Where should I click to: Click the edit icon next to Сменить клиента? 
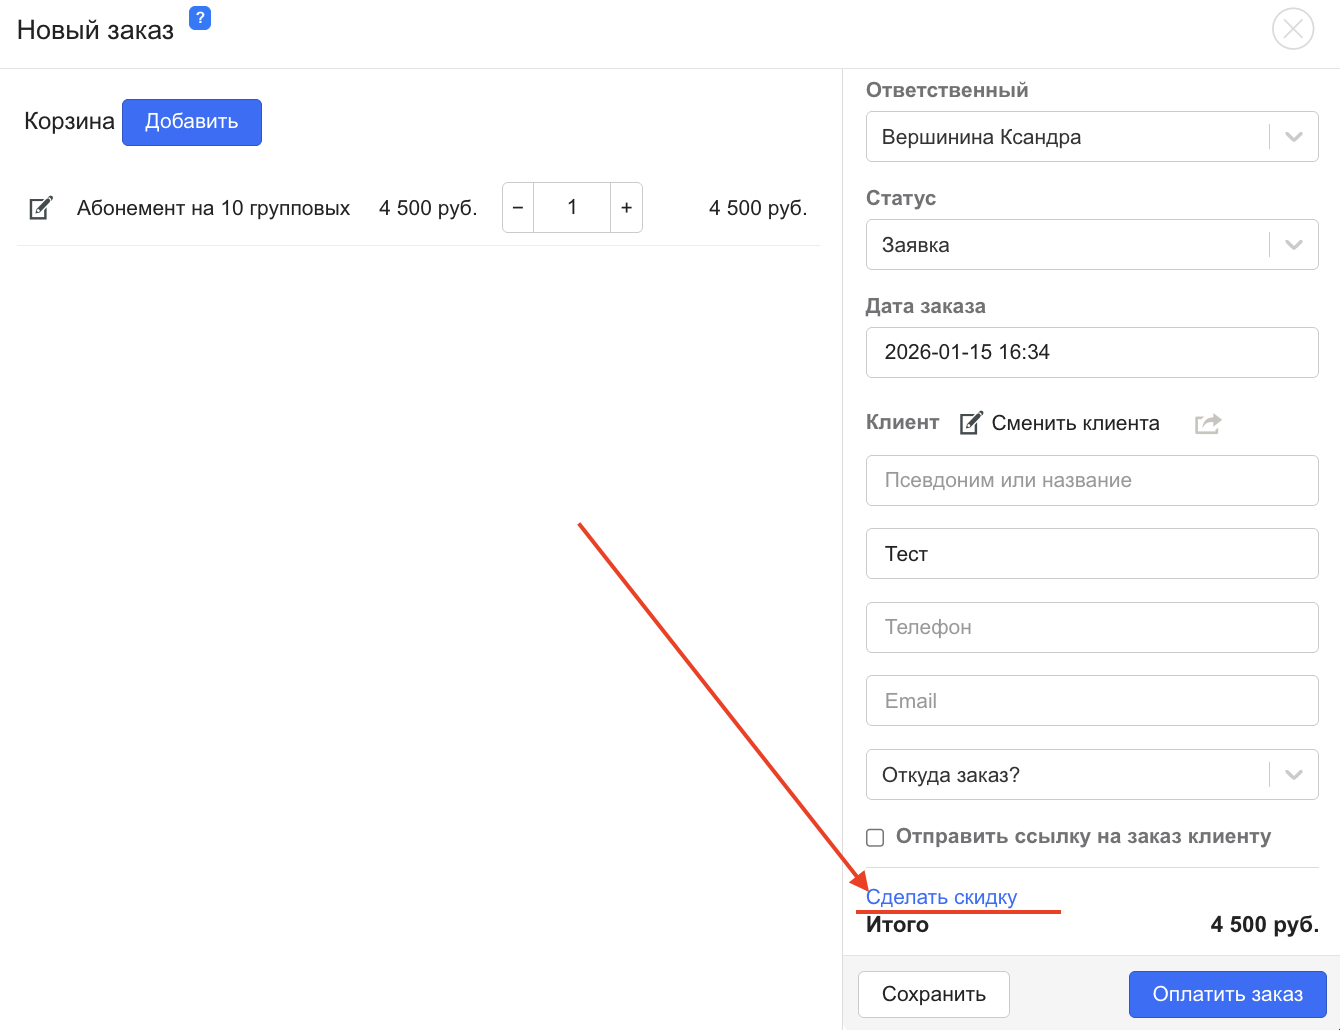coord(970,423)
